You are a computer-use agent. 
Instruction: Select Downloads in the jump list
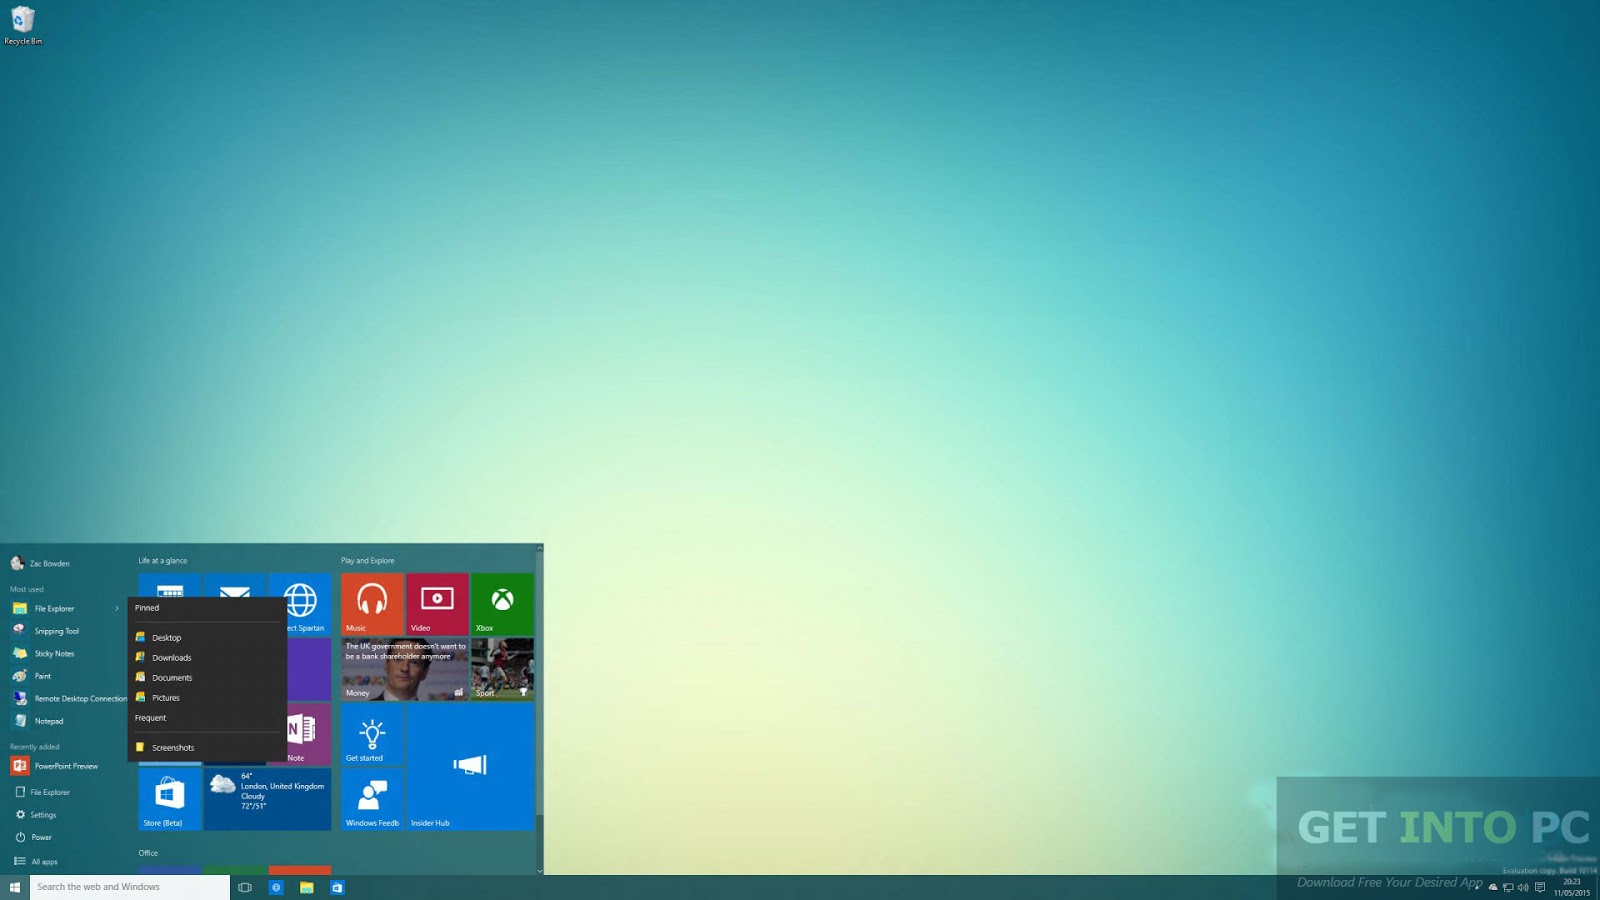pyautogui.click(x=207, y=657)
